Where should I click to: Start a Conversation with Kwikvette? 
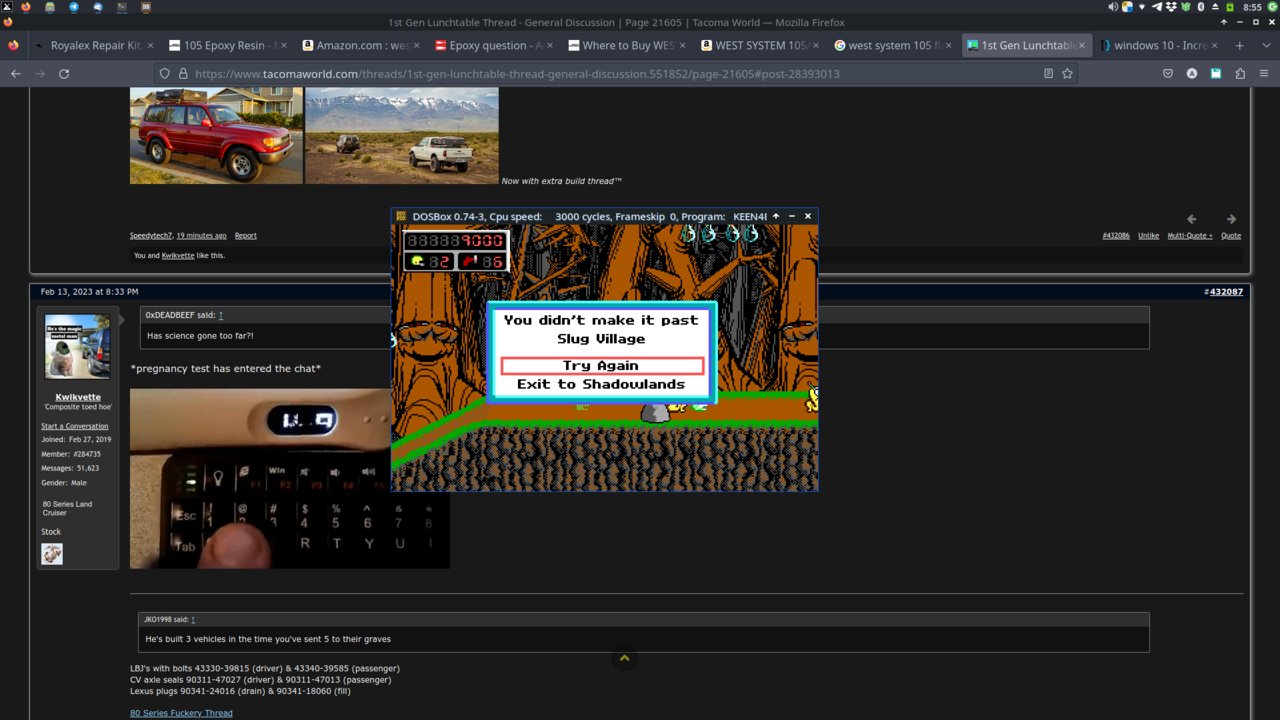[x=75, y=426]
